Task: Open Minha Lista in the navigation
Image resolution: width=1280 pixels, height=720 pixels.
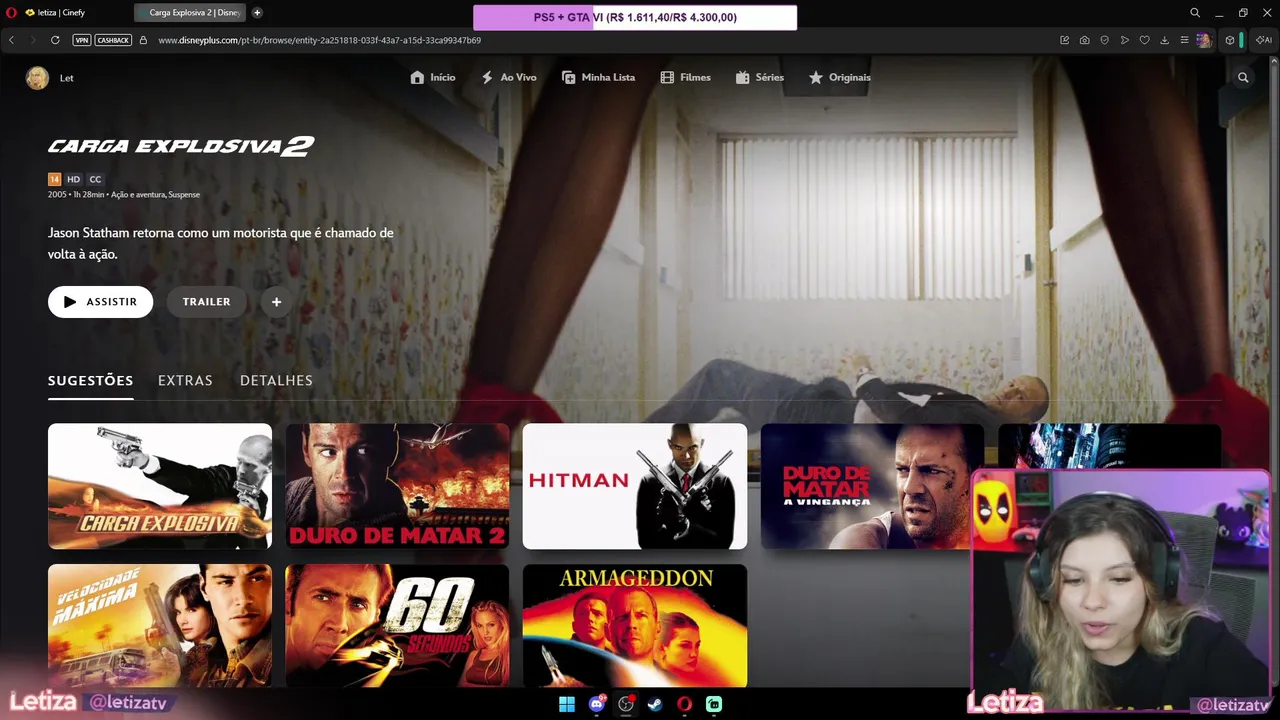Action: pyautogui.click(x=598, y=77)
